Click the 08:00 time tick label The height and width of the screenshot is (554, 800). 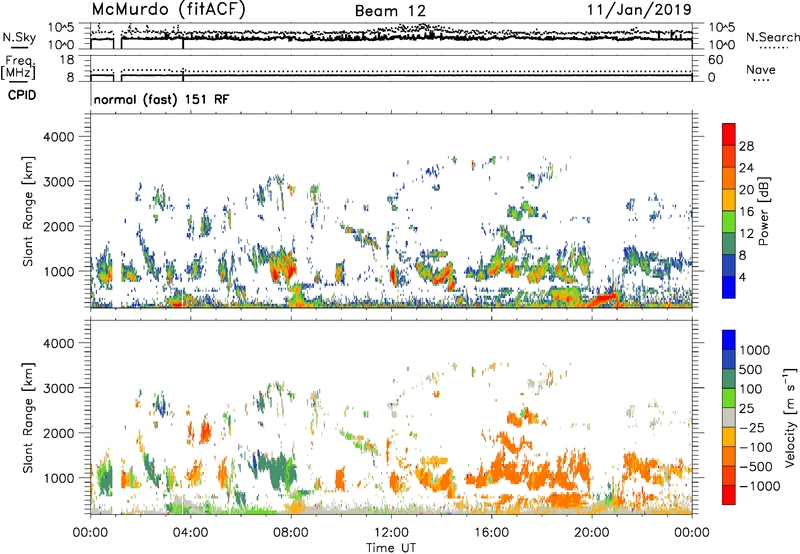tap(291, 533)
